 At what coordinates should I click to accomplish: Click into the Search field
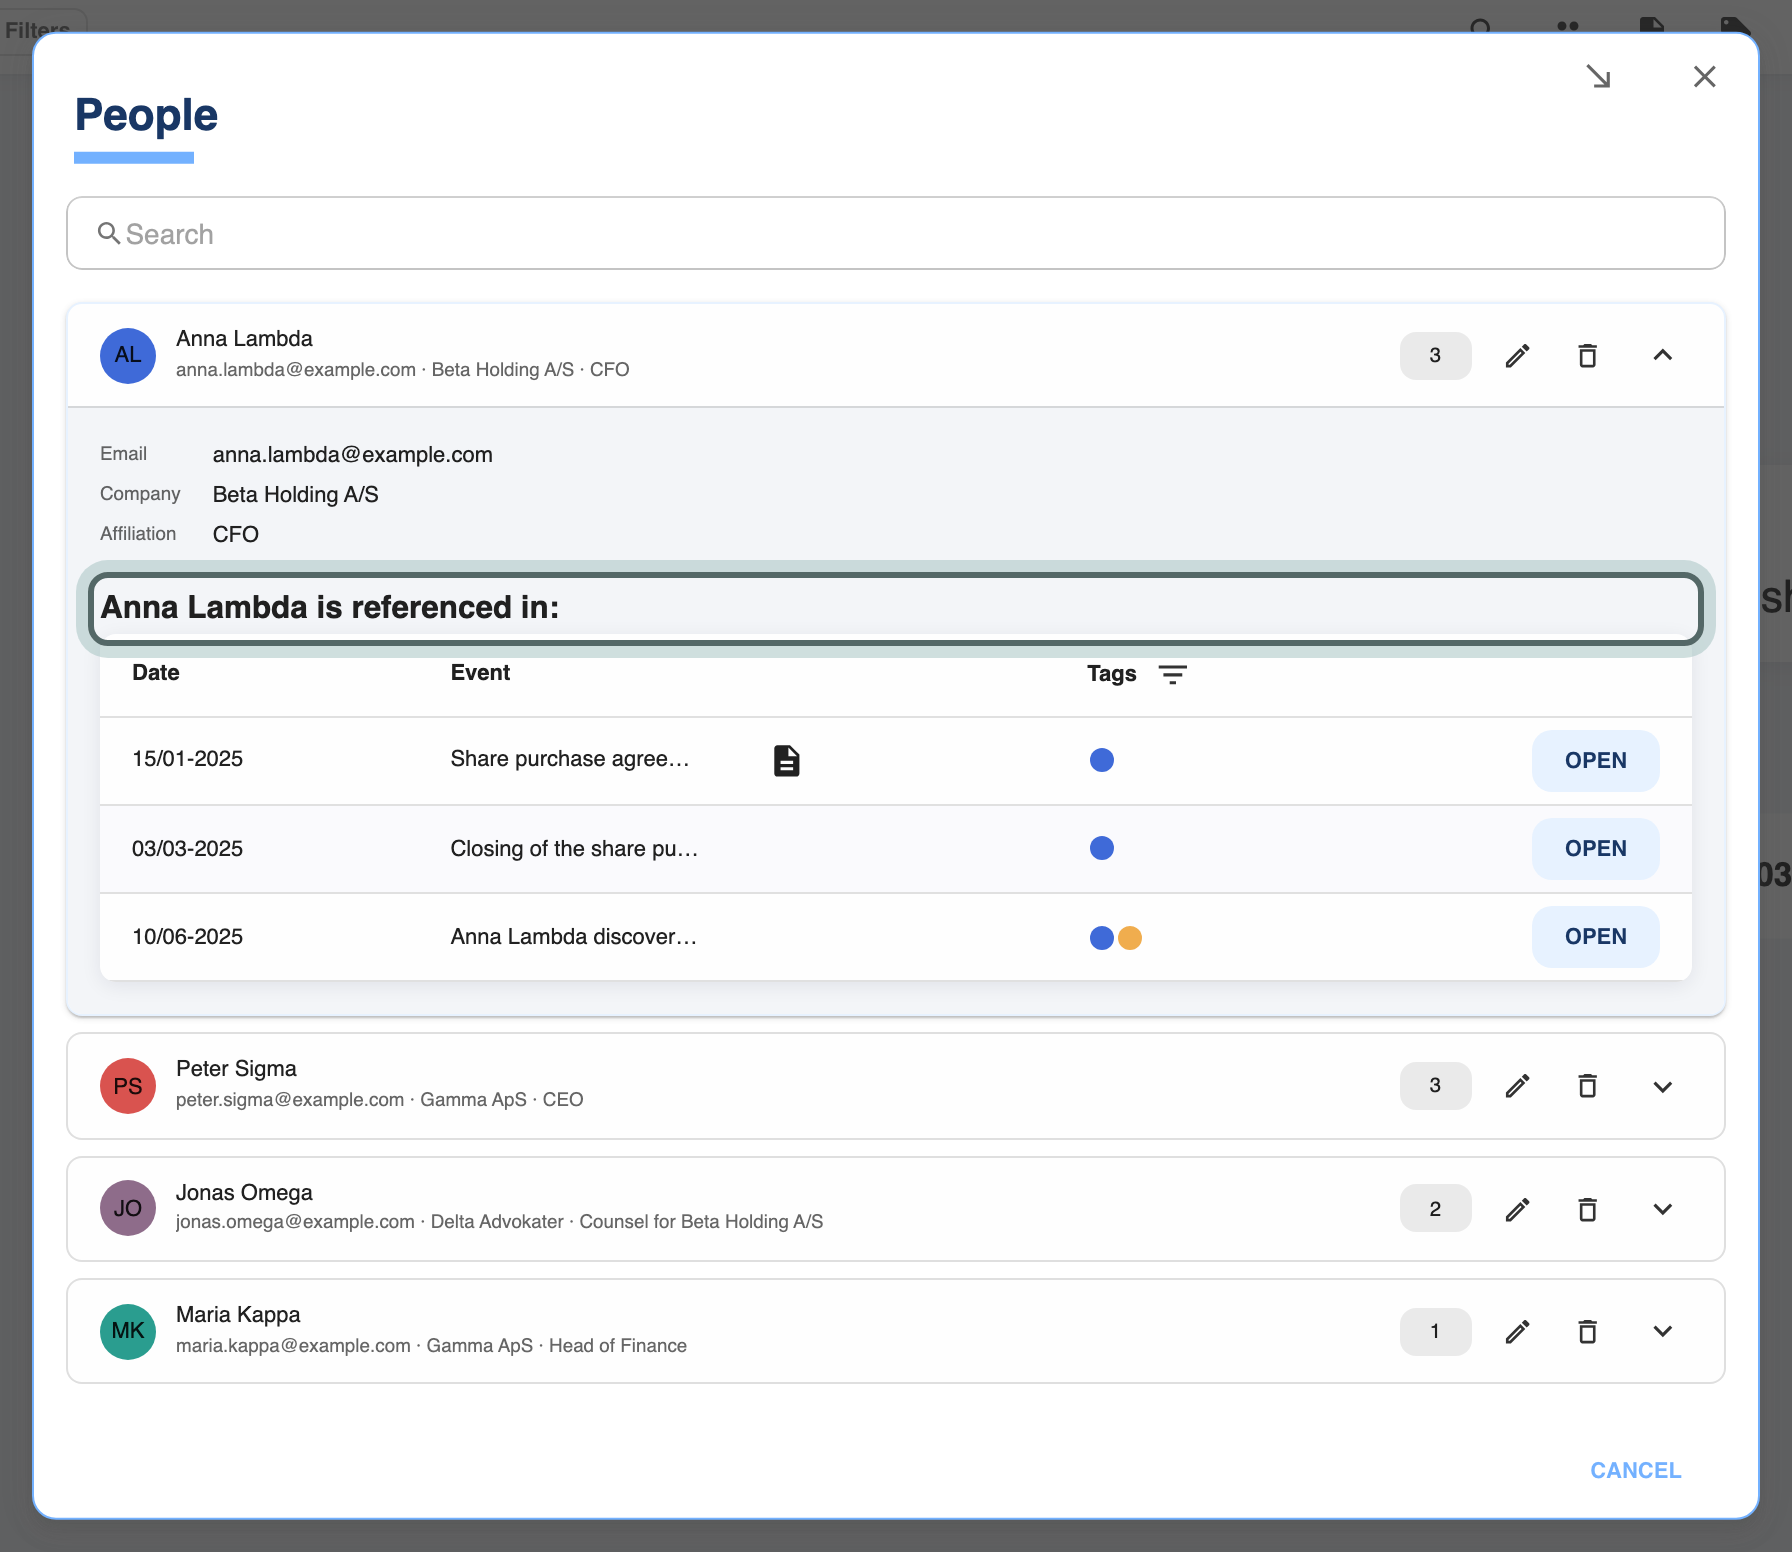[x=896, y=233]
